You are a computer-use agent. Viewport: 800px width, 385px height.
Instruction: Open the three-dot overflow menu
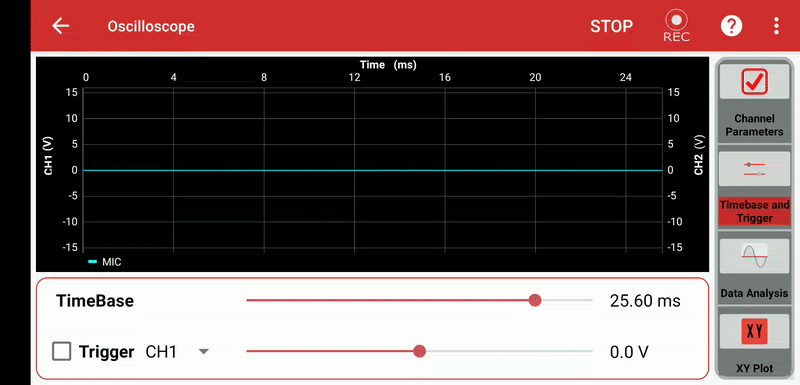click(776, 26)
